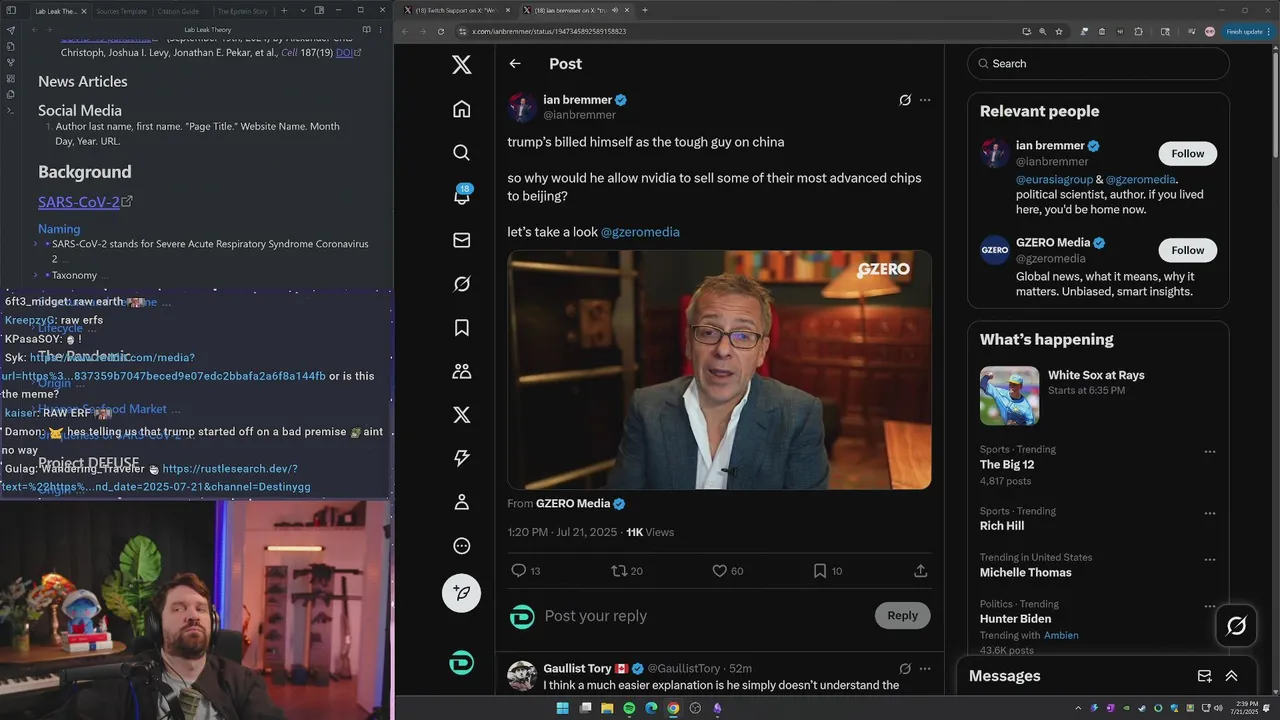Click share icon under the post

(920, 571)
